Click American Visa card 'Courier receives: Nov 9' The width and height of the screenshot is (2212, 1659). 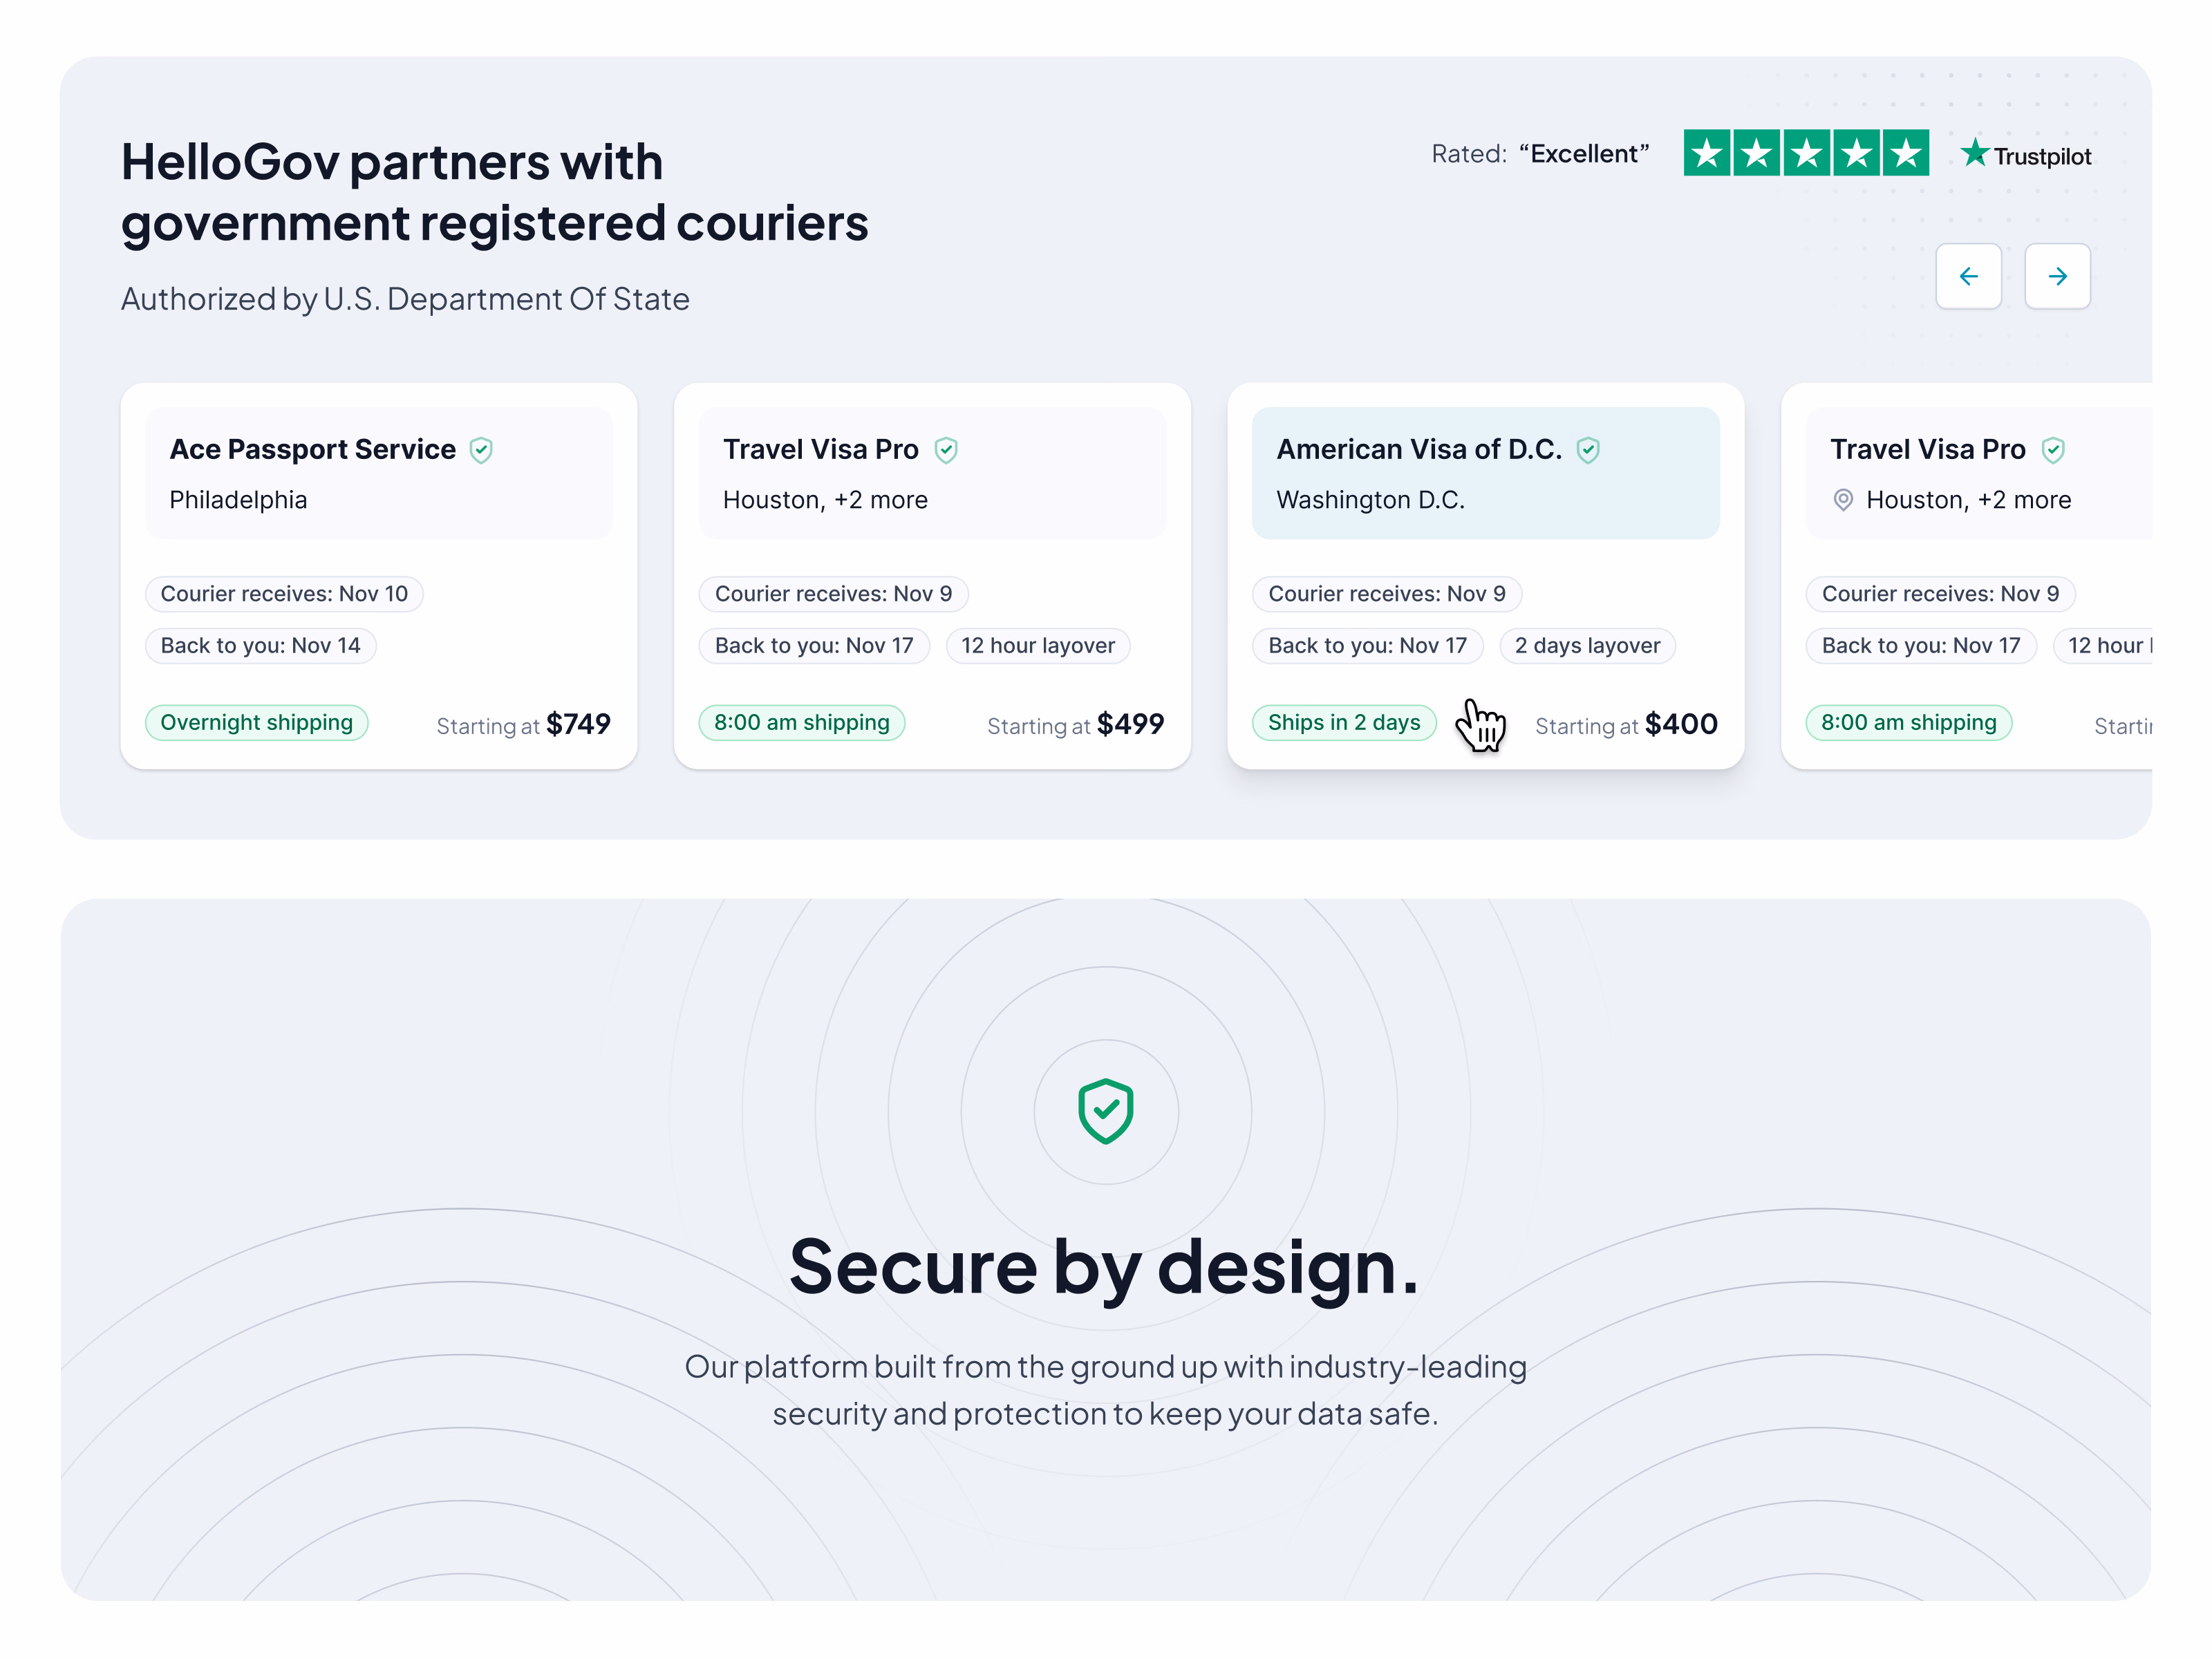(1386, 594)
